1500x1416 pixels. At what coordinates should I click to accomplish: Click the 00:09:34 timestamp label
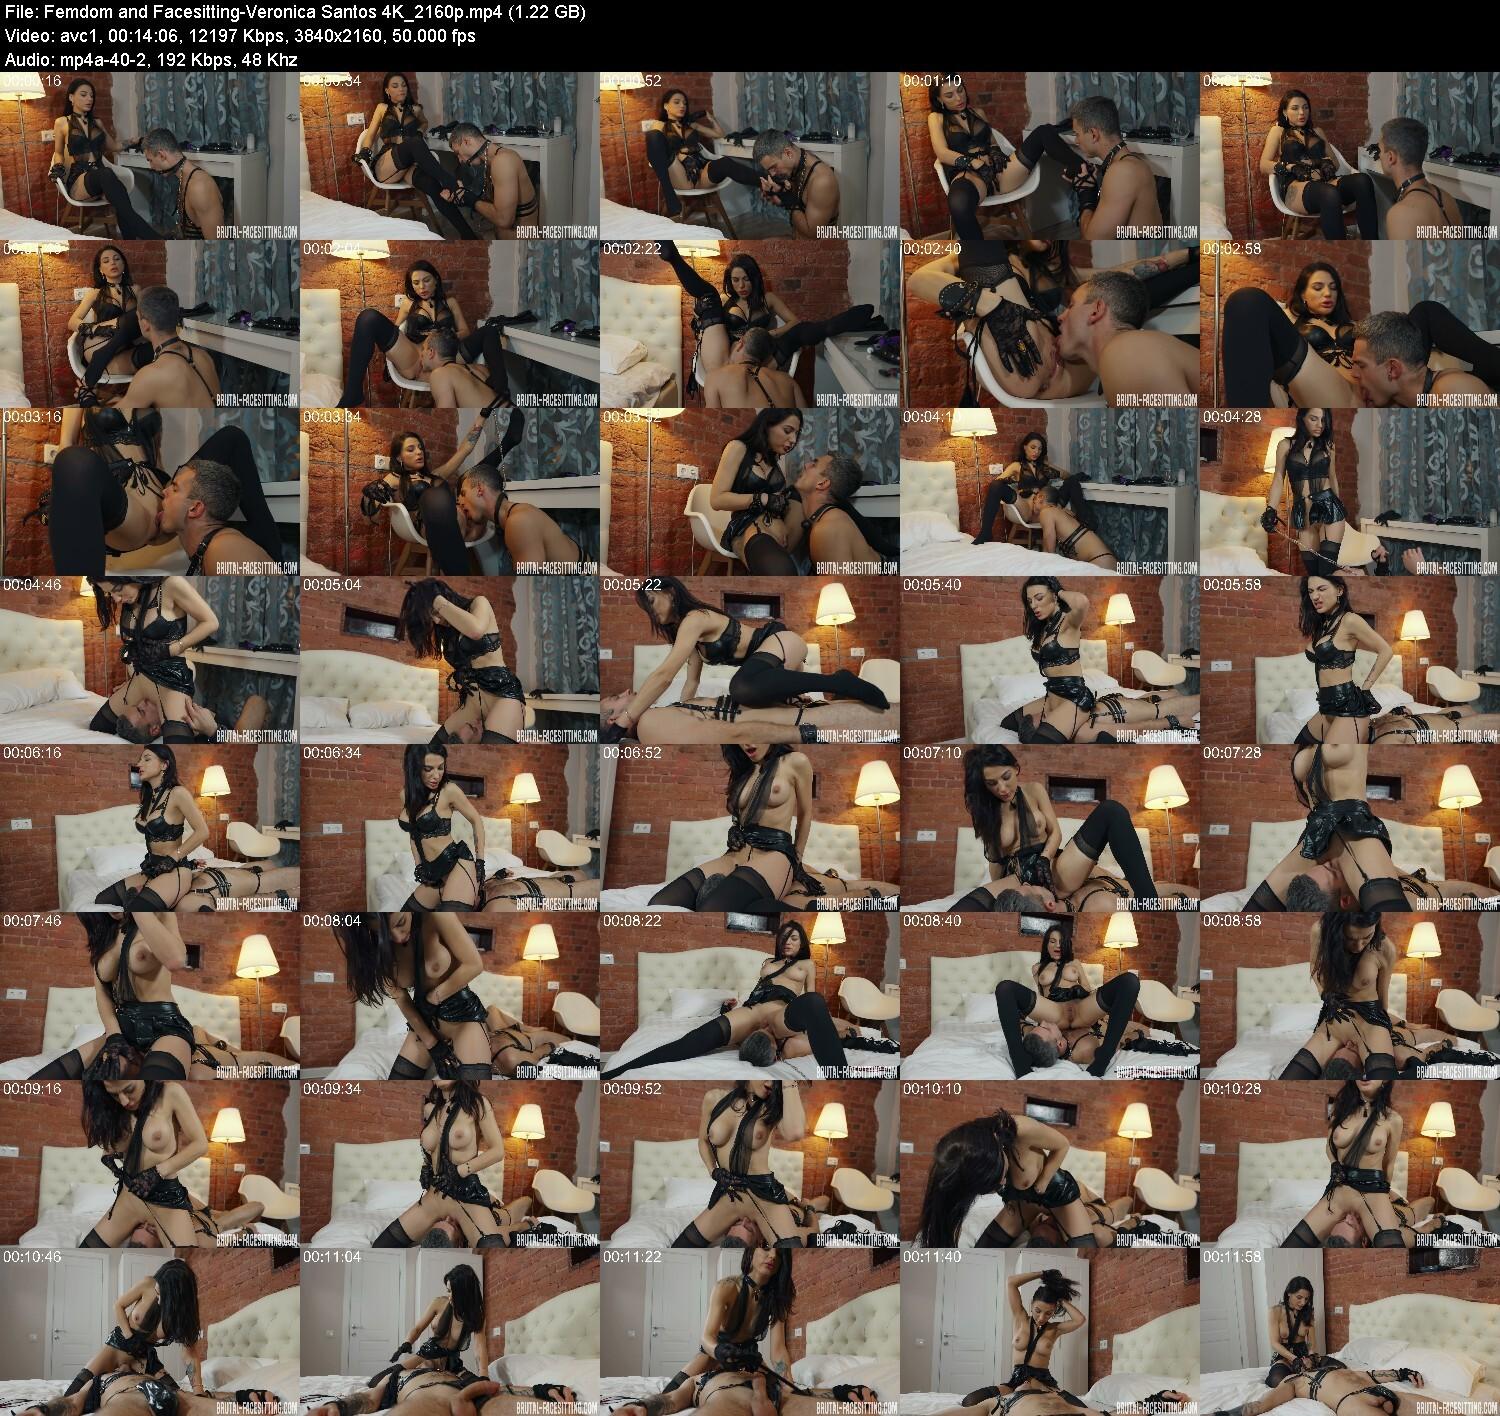330,1087
